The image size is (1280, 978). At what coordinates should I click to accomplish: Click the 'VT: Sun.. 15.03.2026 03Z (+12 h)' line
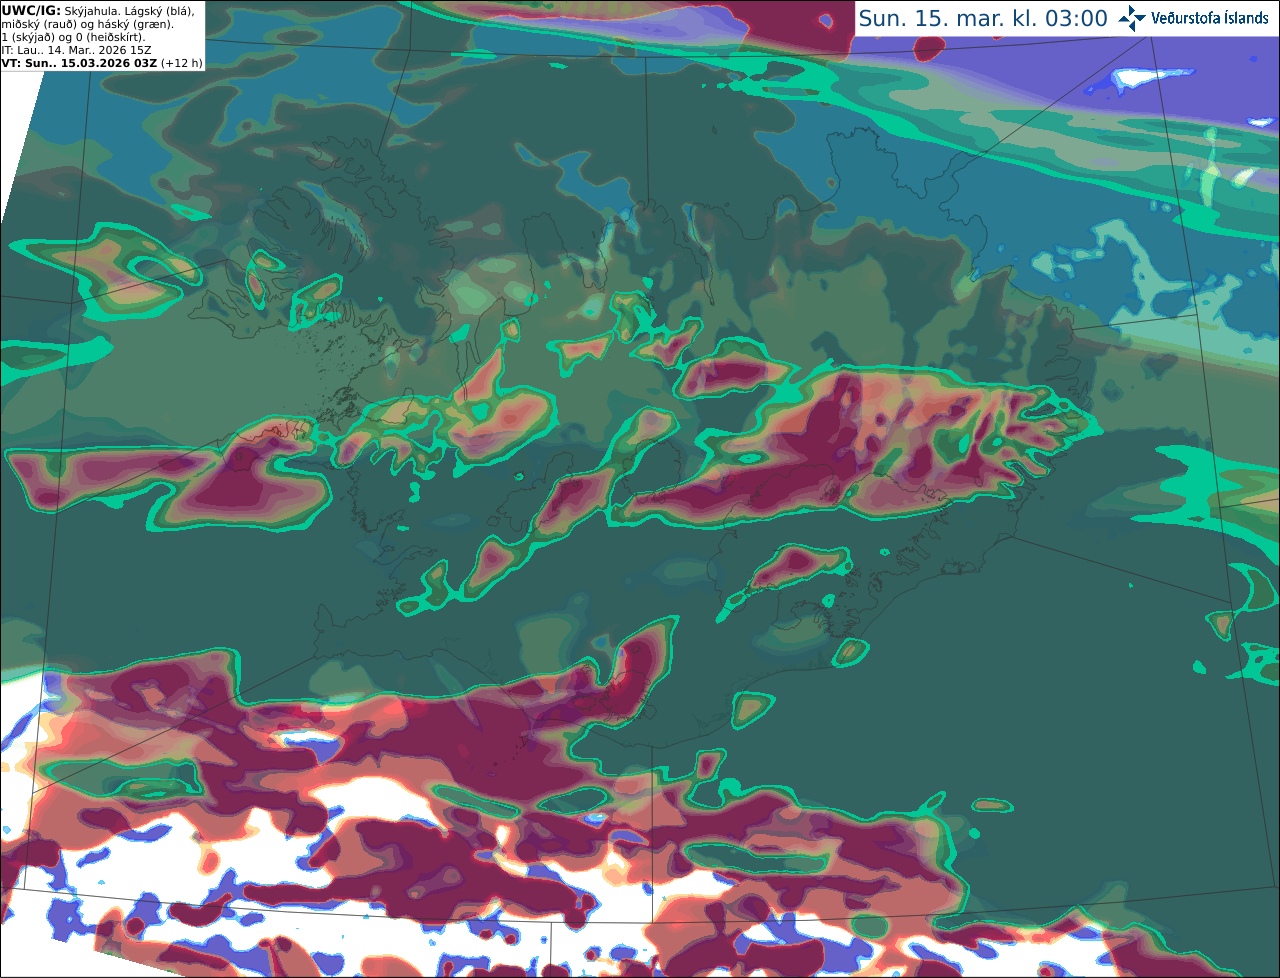pyautogui.click(x=102, y=63)
